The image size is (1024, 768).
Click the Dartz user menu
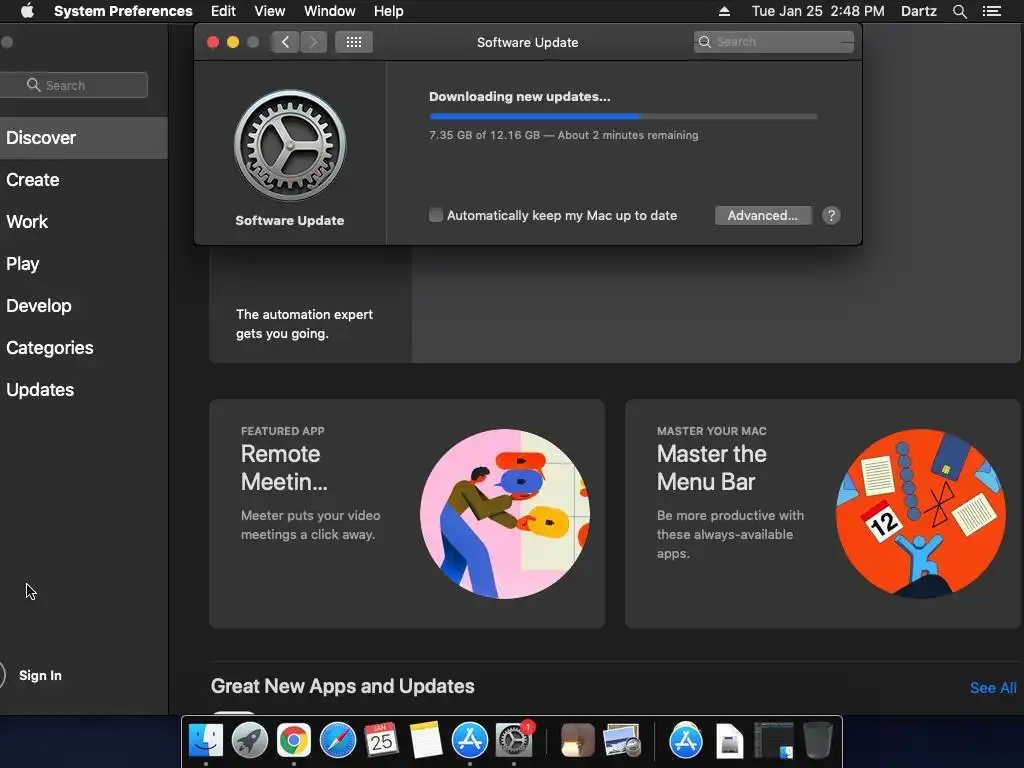click(x=919, y=11)
